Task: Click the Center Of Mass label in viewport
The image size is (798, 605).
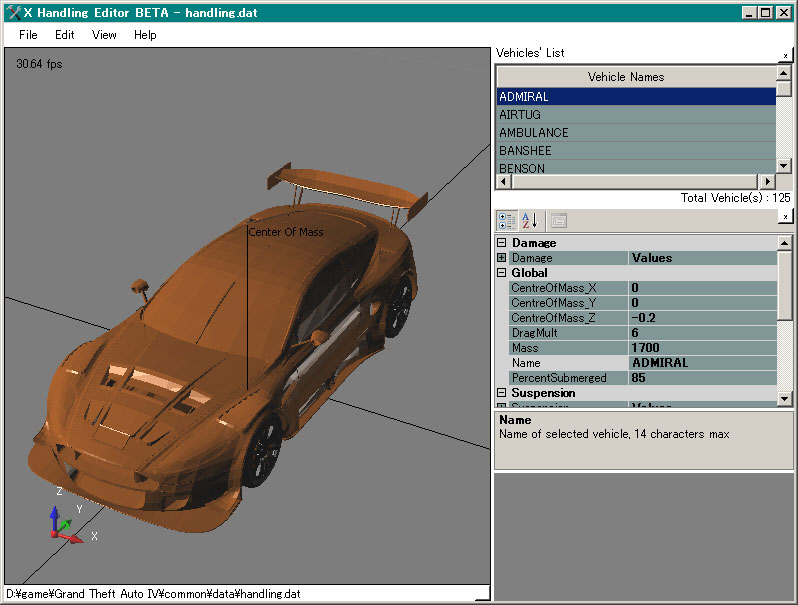Action: (286, 232)
